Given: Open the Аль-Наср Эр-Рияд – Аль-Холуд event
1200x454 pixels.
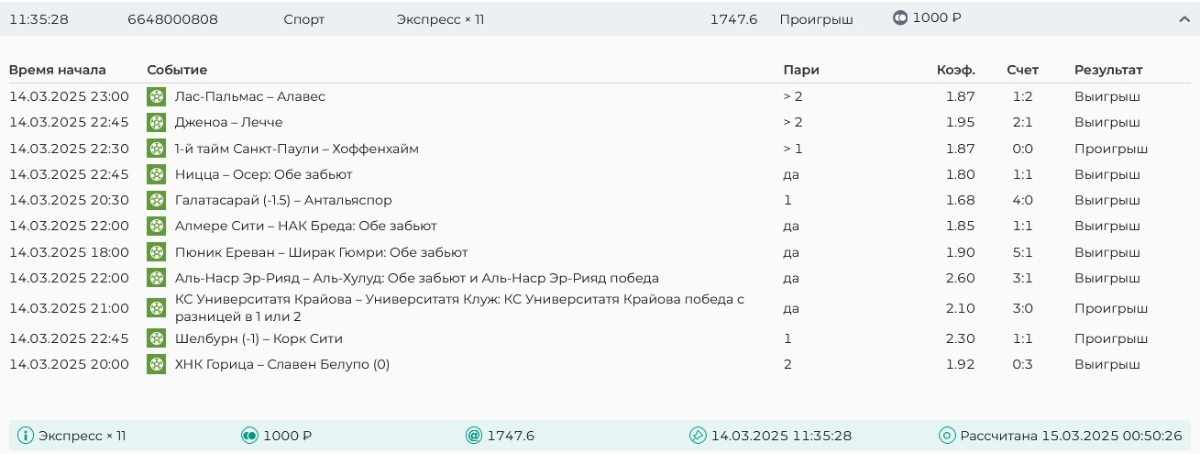Looking at the screenshot, I should (416, 278).
